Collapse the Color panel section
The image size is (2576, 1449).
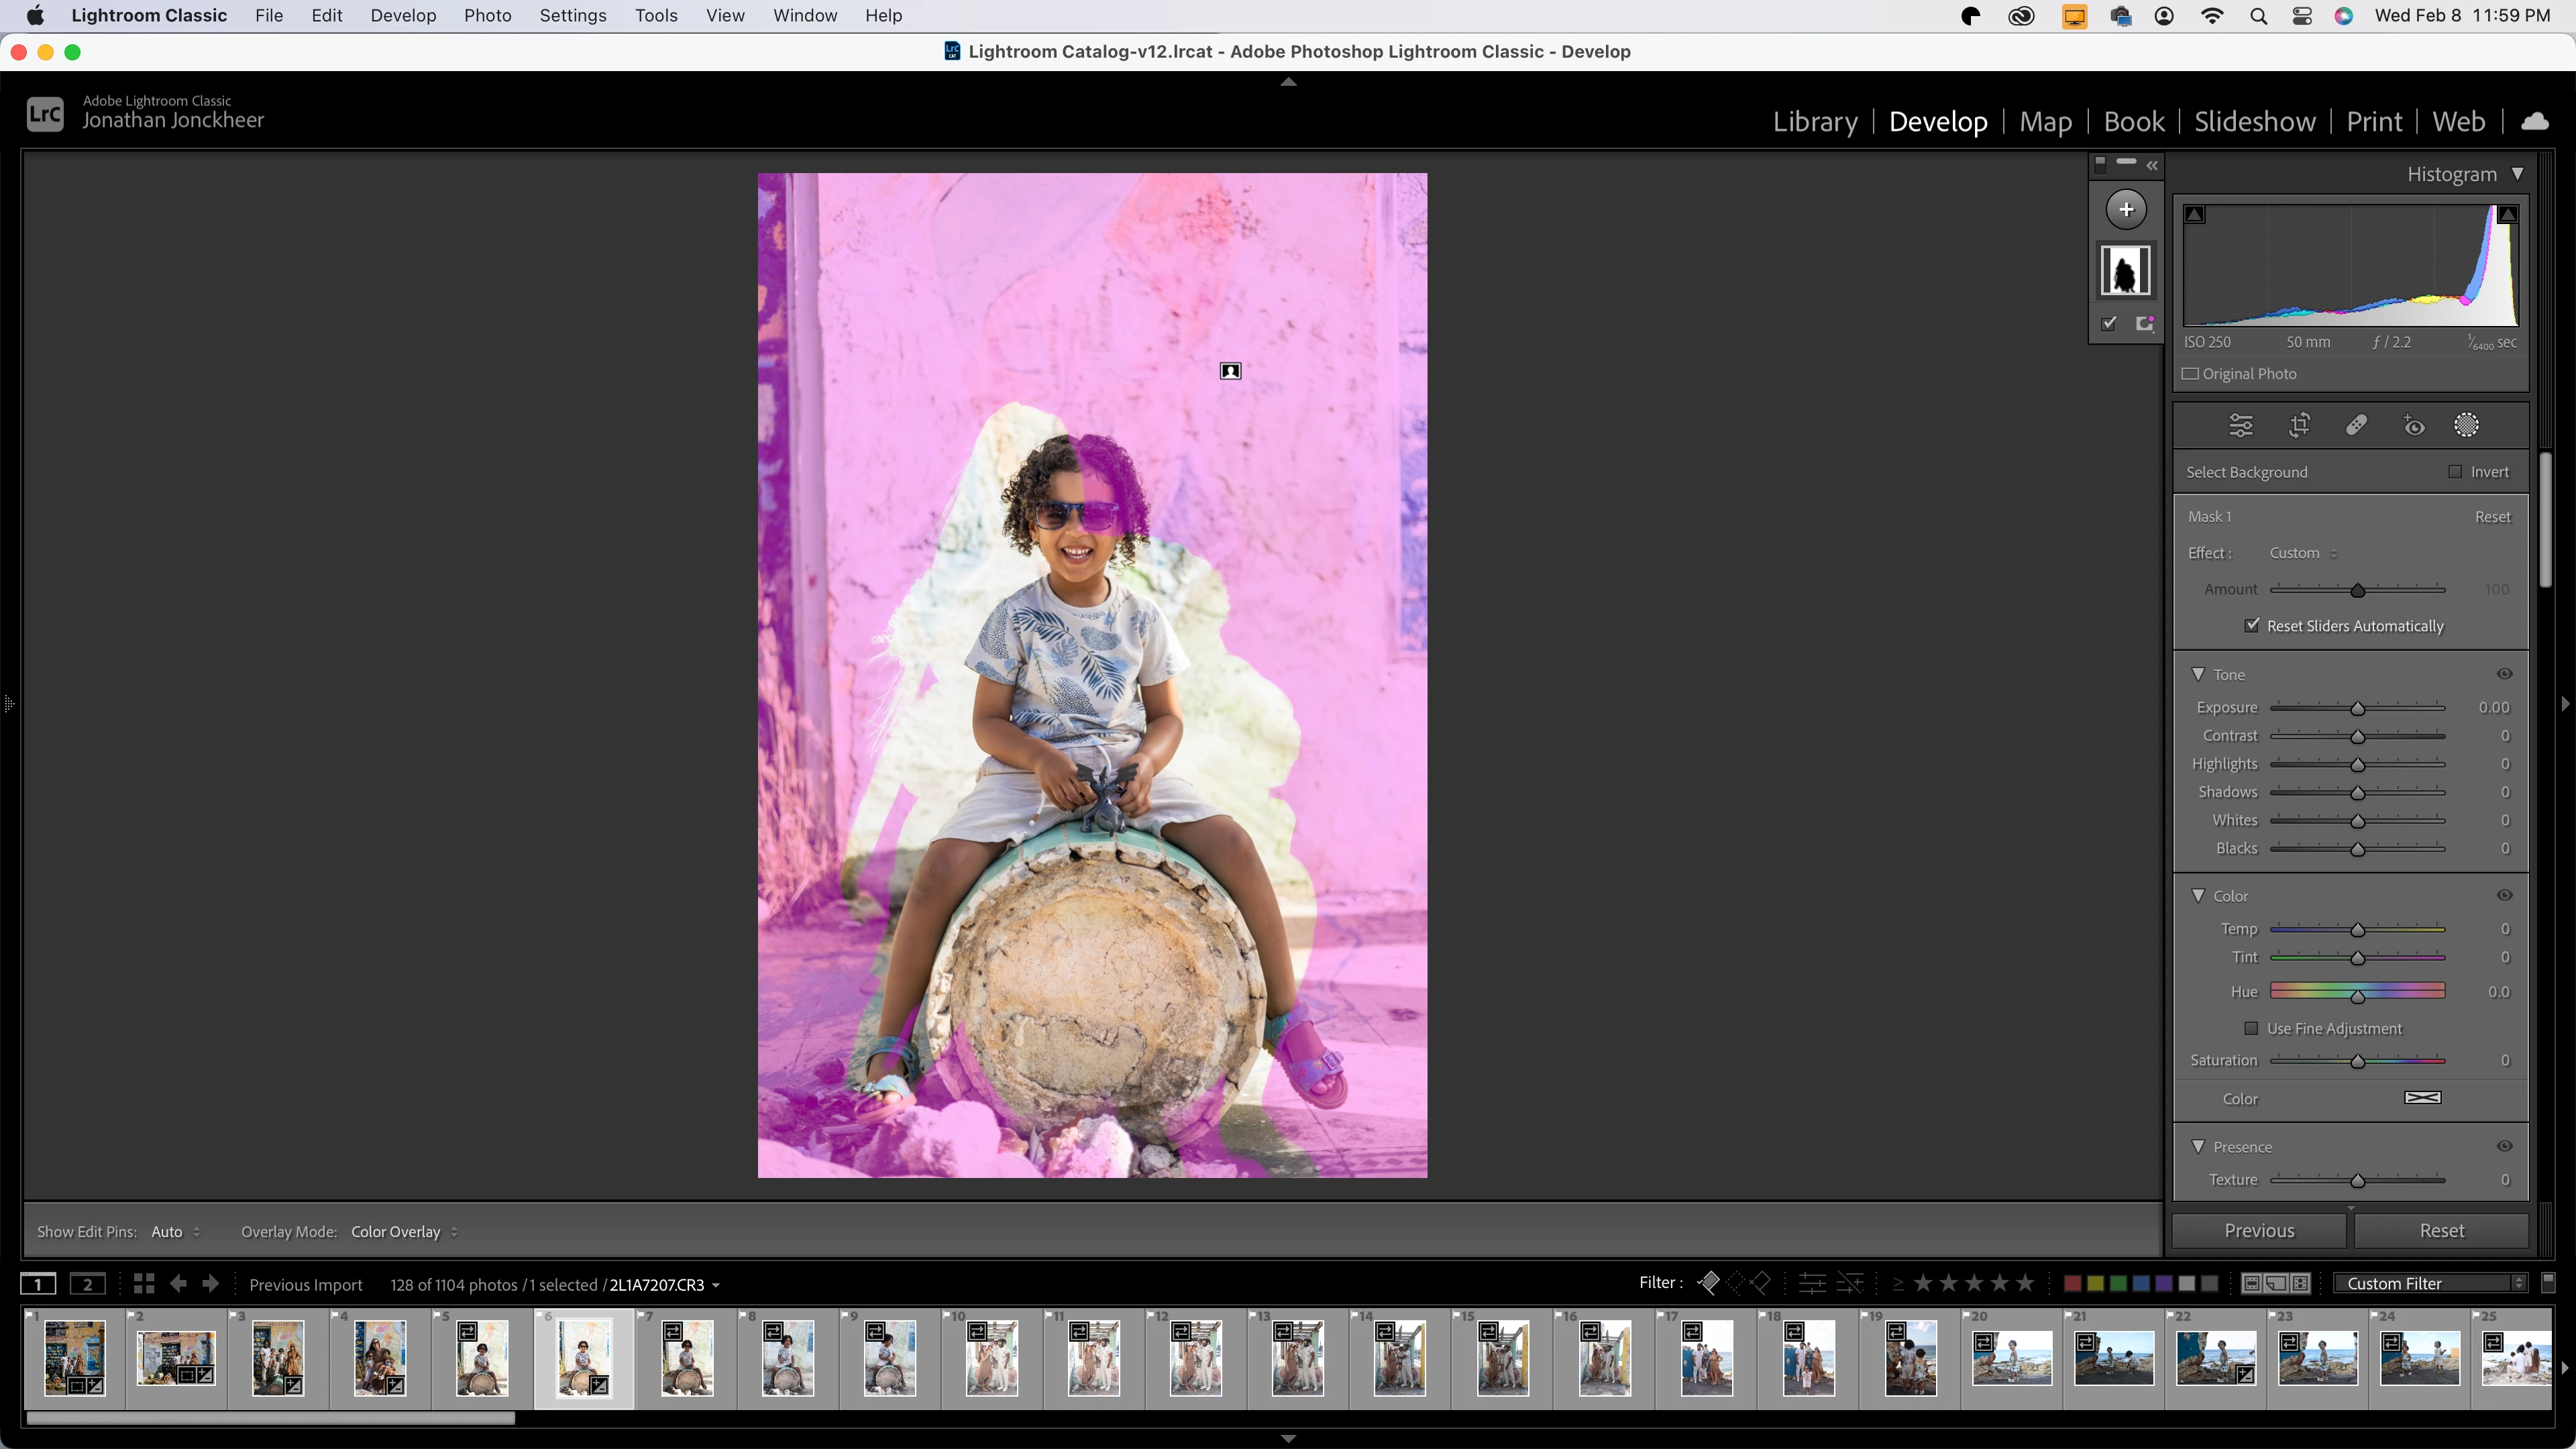pos(2198,896)
